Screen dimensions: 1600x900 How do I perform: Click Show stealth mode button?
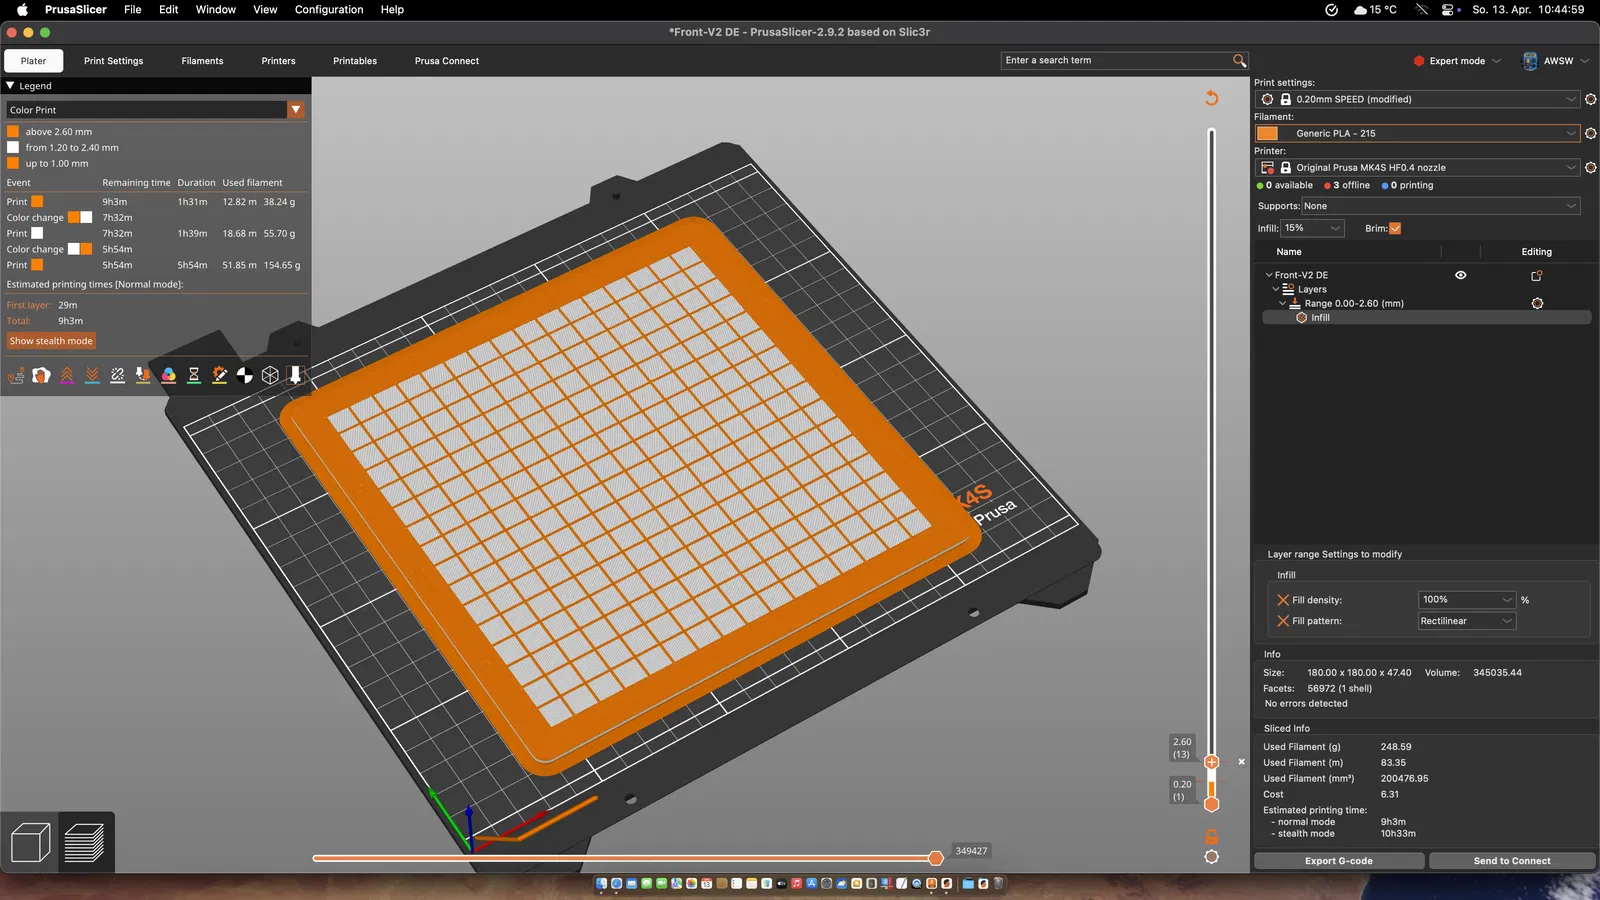[51, 341]
